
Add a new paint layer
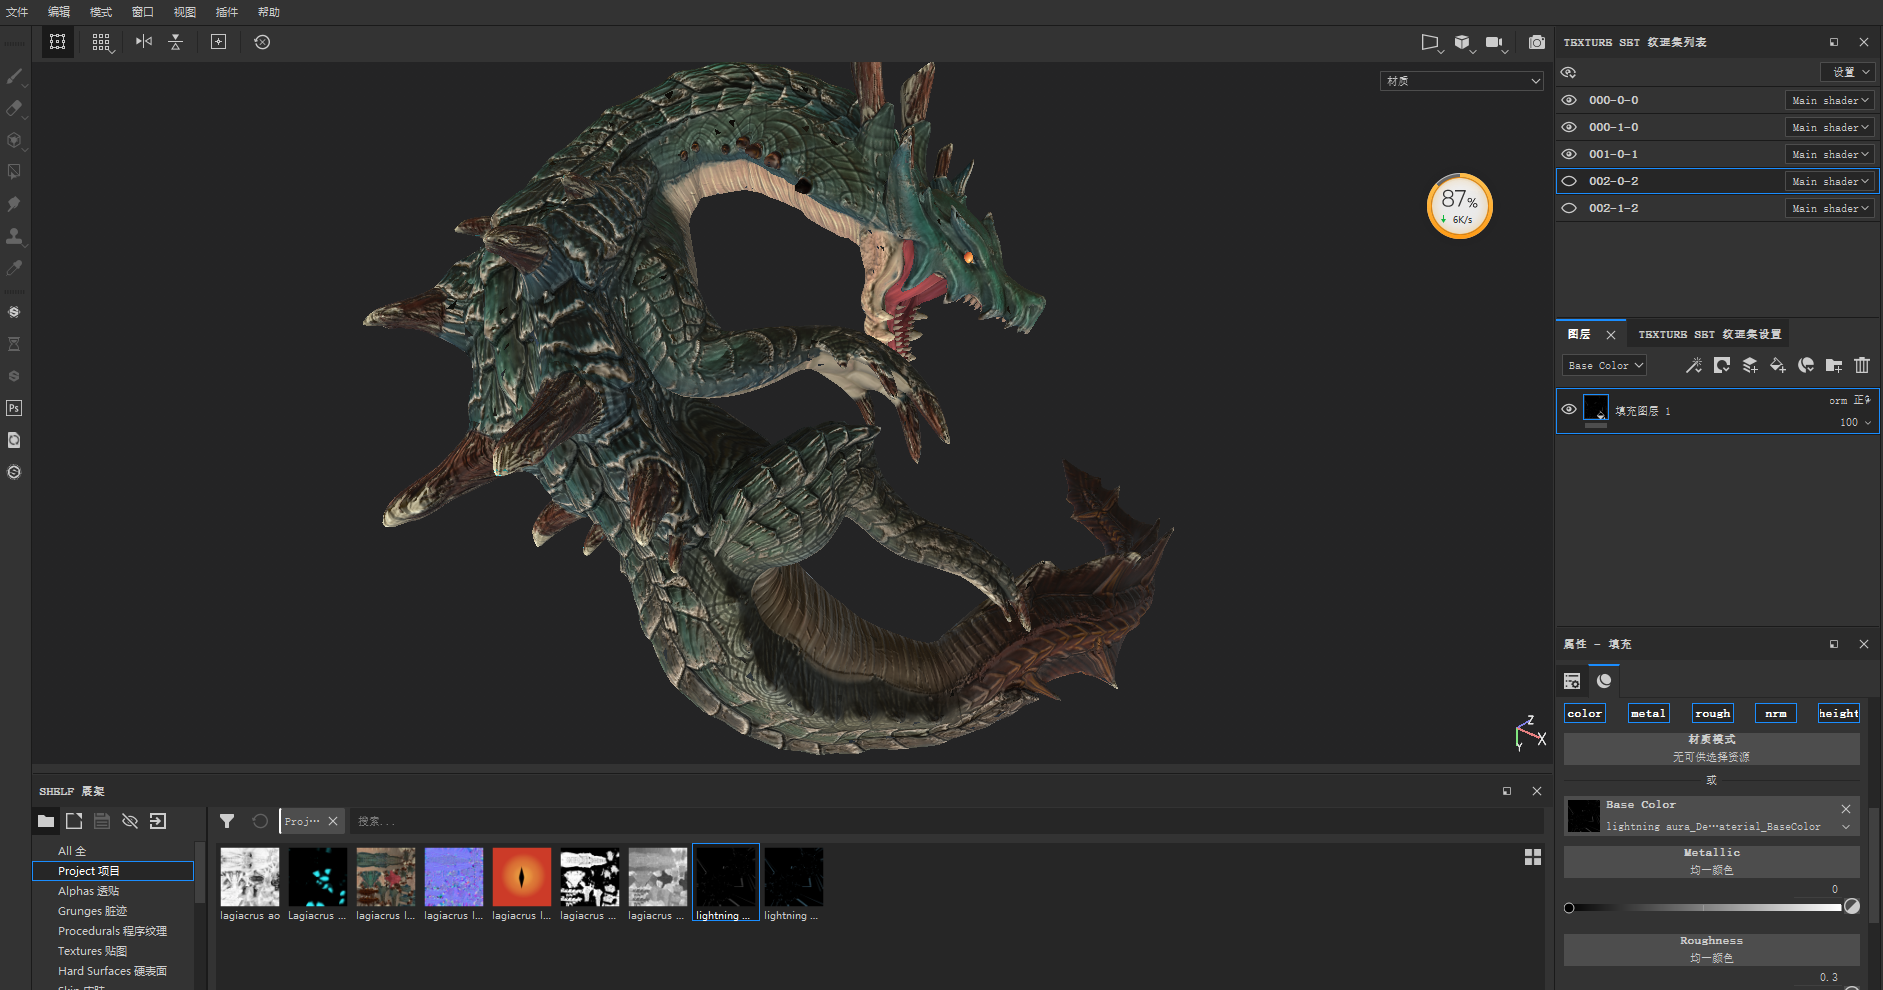(1750, 365)
